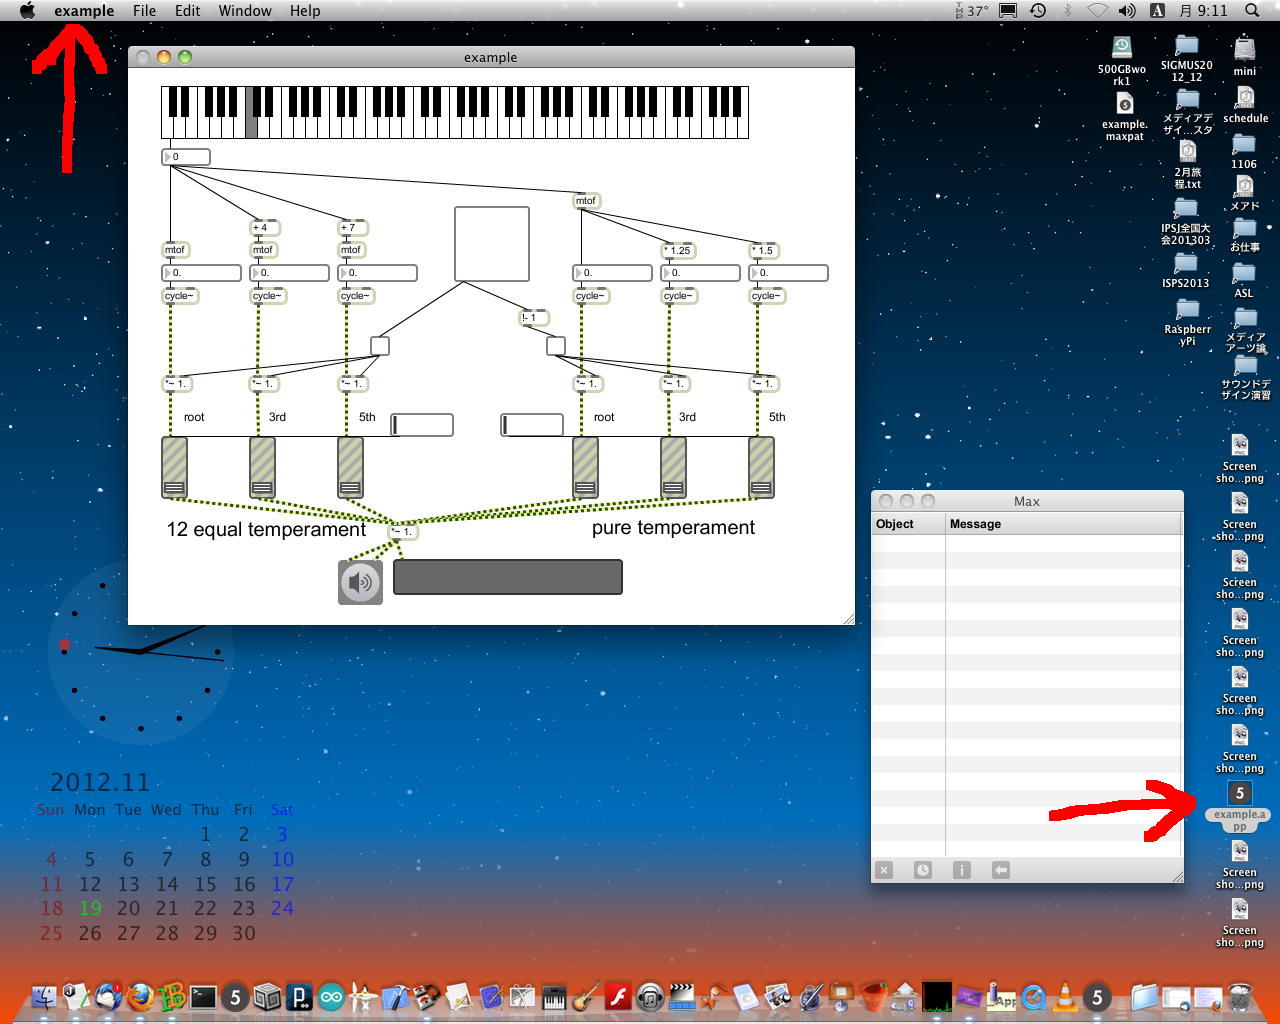The height and width of the screenshot is (1024, 1280).
Task: Click the 'pure temperament' label
Action: [x=673, y=527]
